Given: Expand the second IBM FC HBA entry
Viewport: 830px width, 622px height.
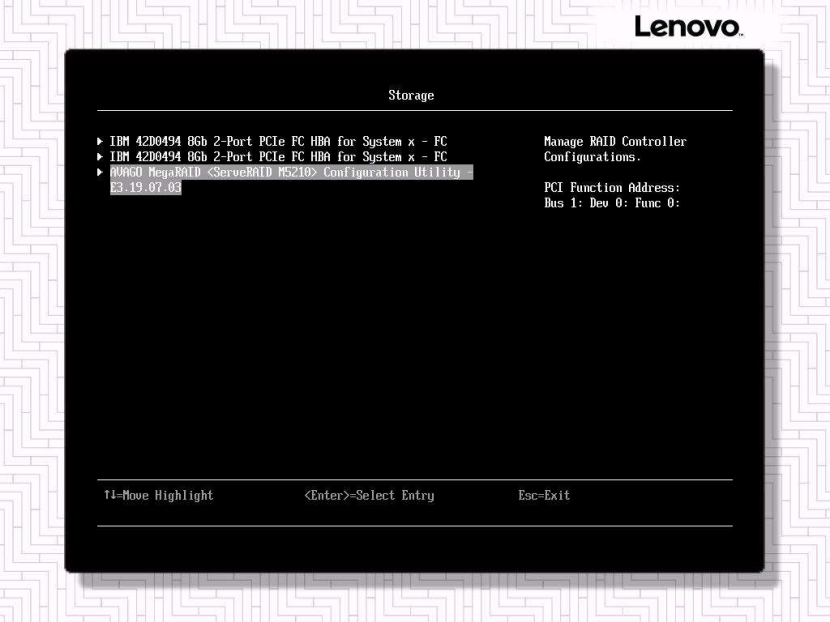Looking at the screenshot, I should (x=100, y=156).
